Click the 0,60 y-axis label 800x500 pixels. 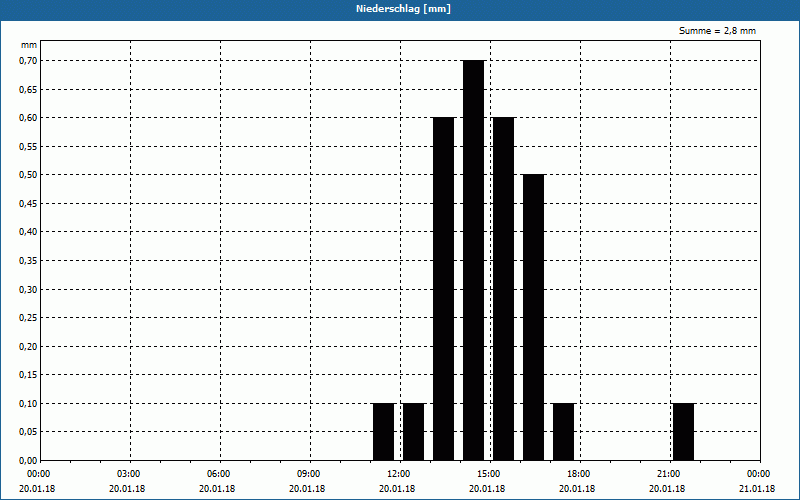coord(28,118)
